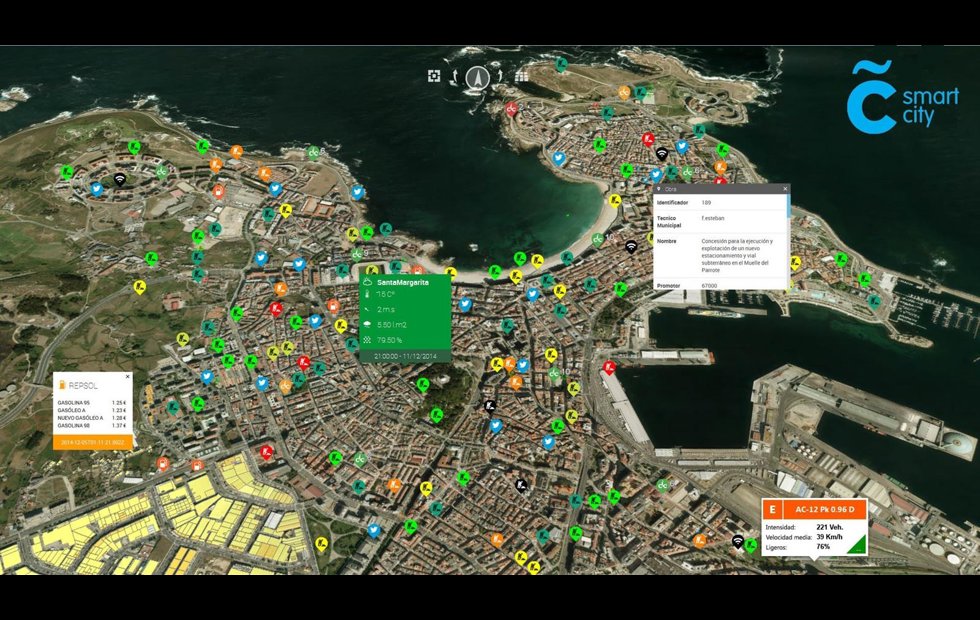Select the Twitter marker left of the WiFi marker
Image resolution: width=980 pixels, height=620 pixels.
pyautogui.click(x=97, y=188)
